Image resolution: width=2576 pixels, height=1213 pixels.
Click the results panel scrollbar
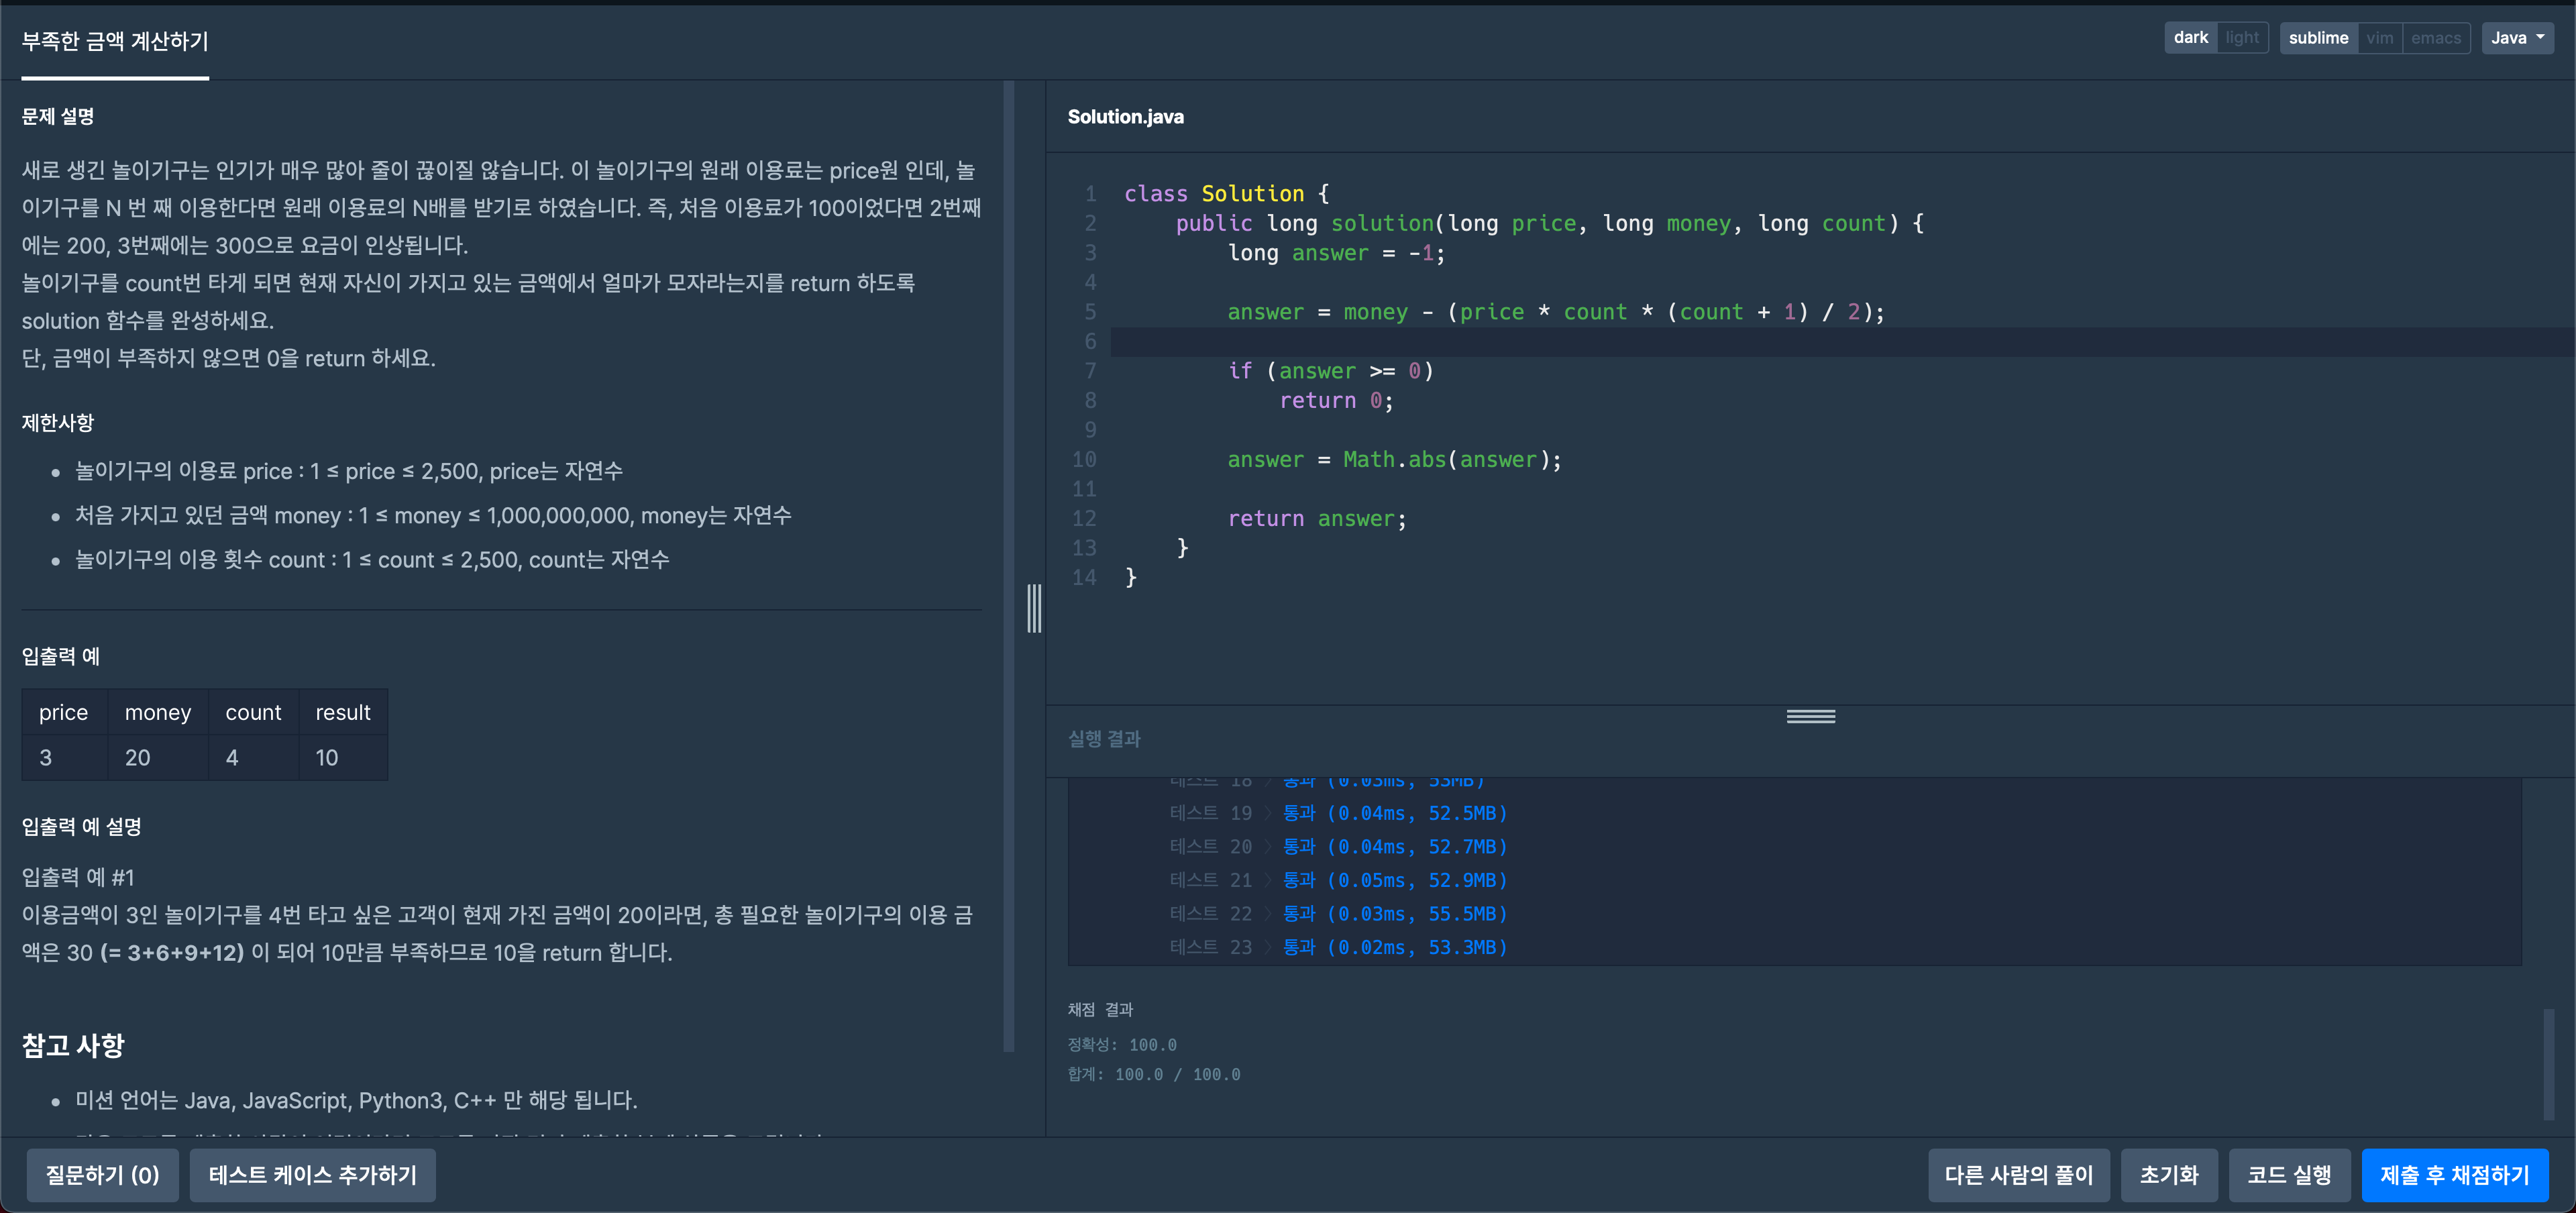tap(2548, 1064)
